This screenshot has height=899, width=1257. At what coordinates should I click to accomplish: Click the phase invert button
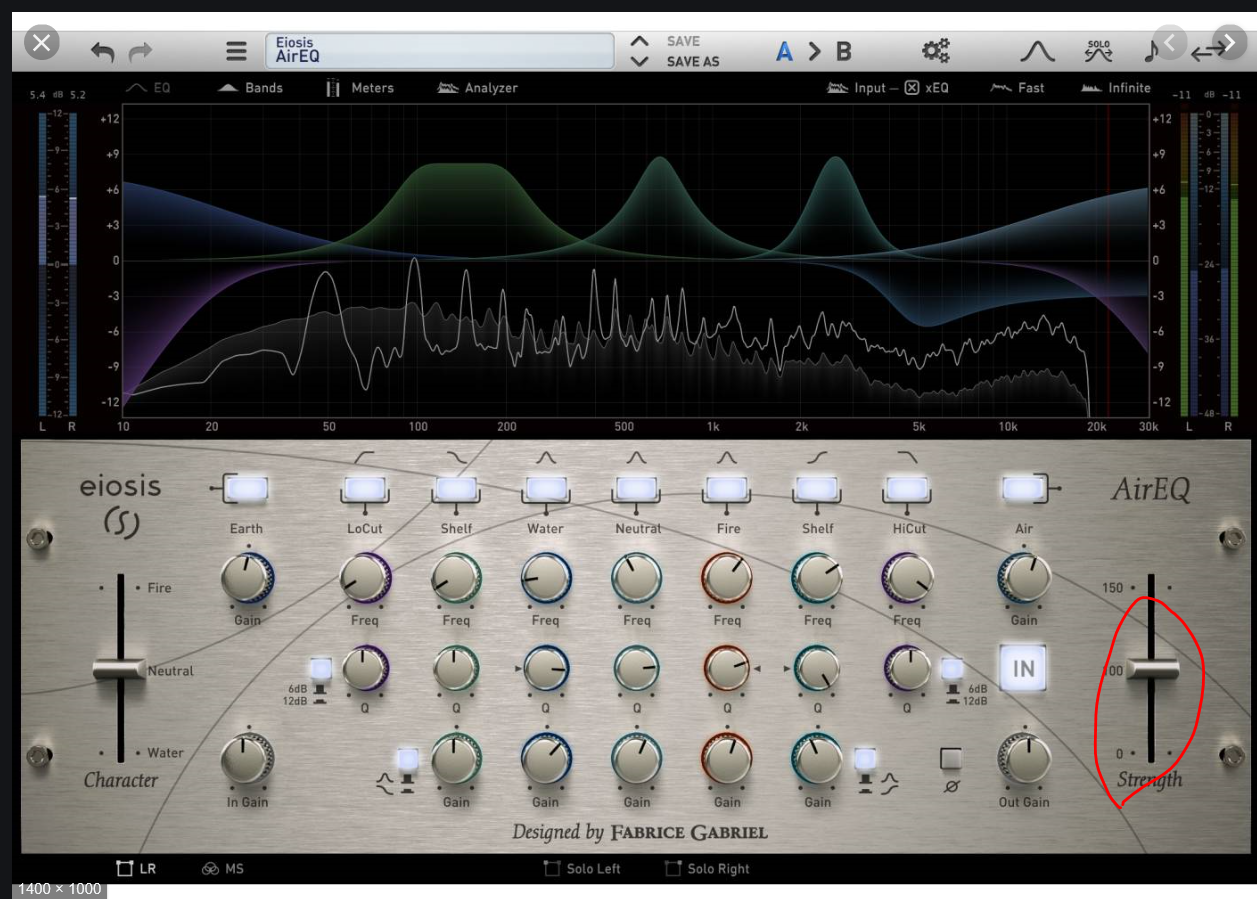click(951, 759)
